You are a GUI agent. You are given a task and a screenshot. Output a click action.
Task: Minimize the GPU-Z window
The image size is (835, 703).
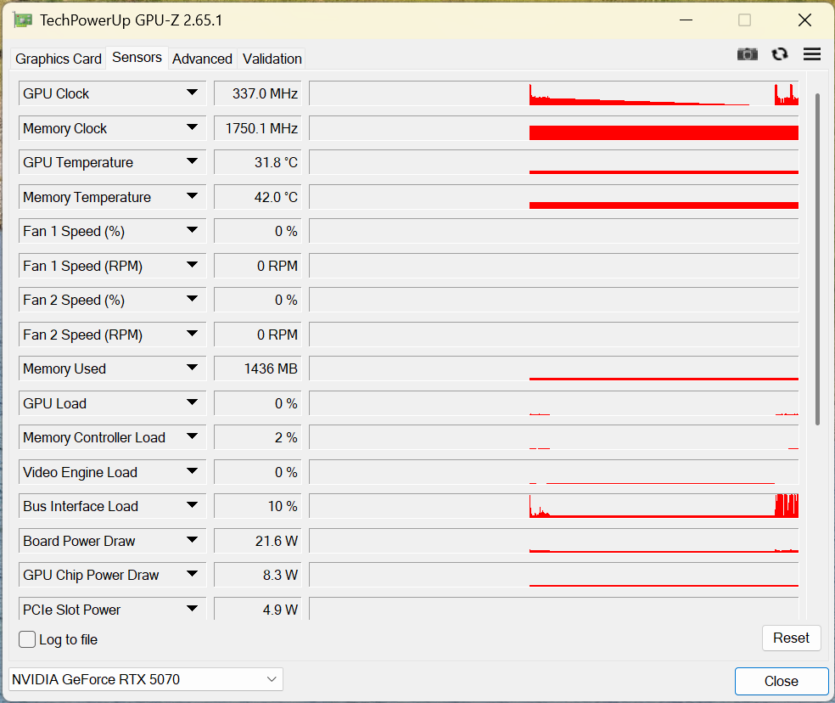[x=686, y=20]
